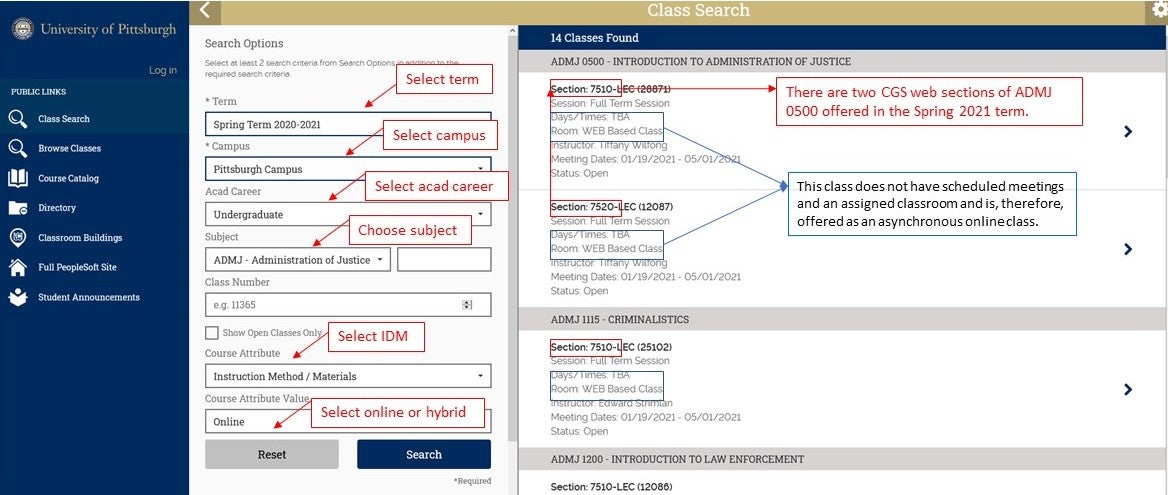Open the Term dropdown

tap(348, 124)
